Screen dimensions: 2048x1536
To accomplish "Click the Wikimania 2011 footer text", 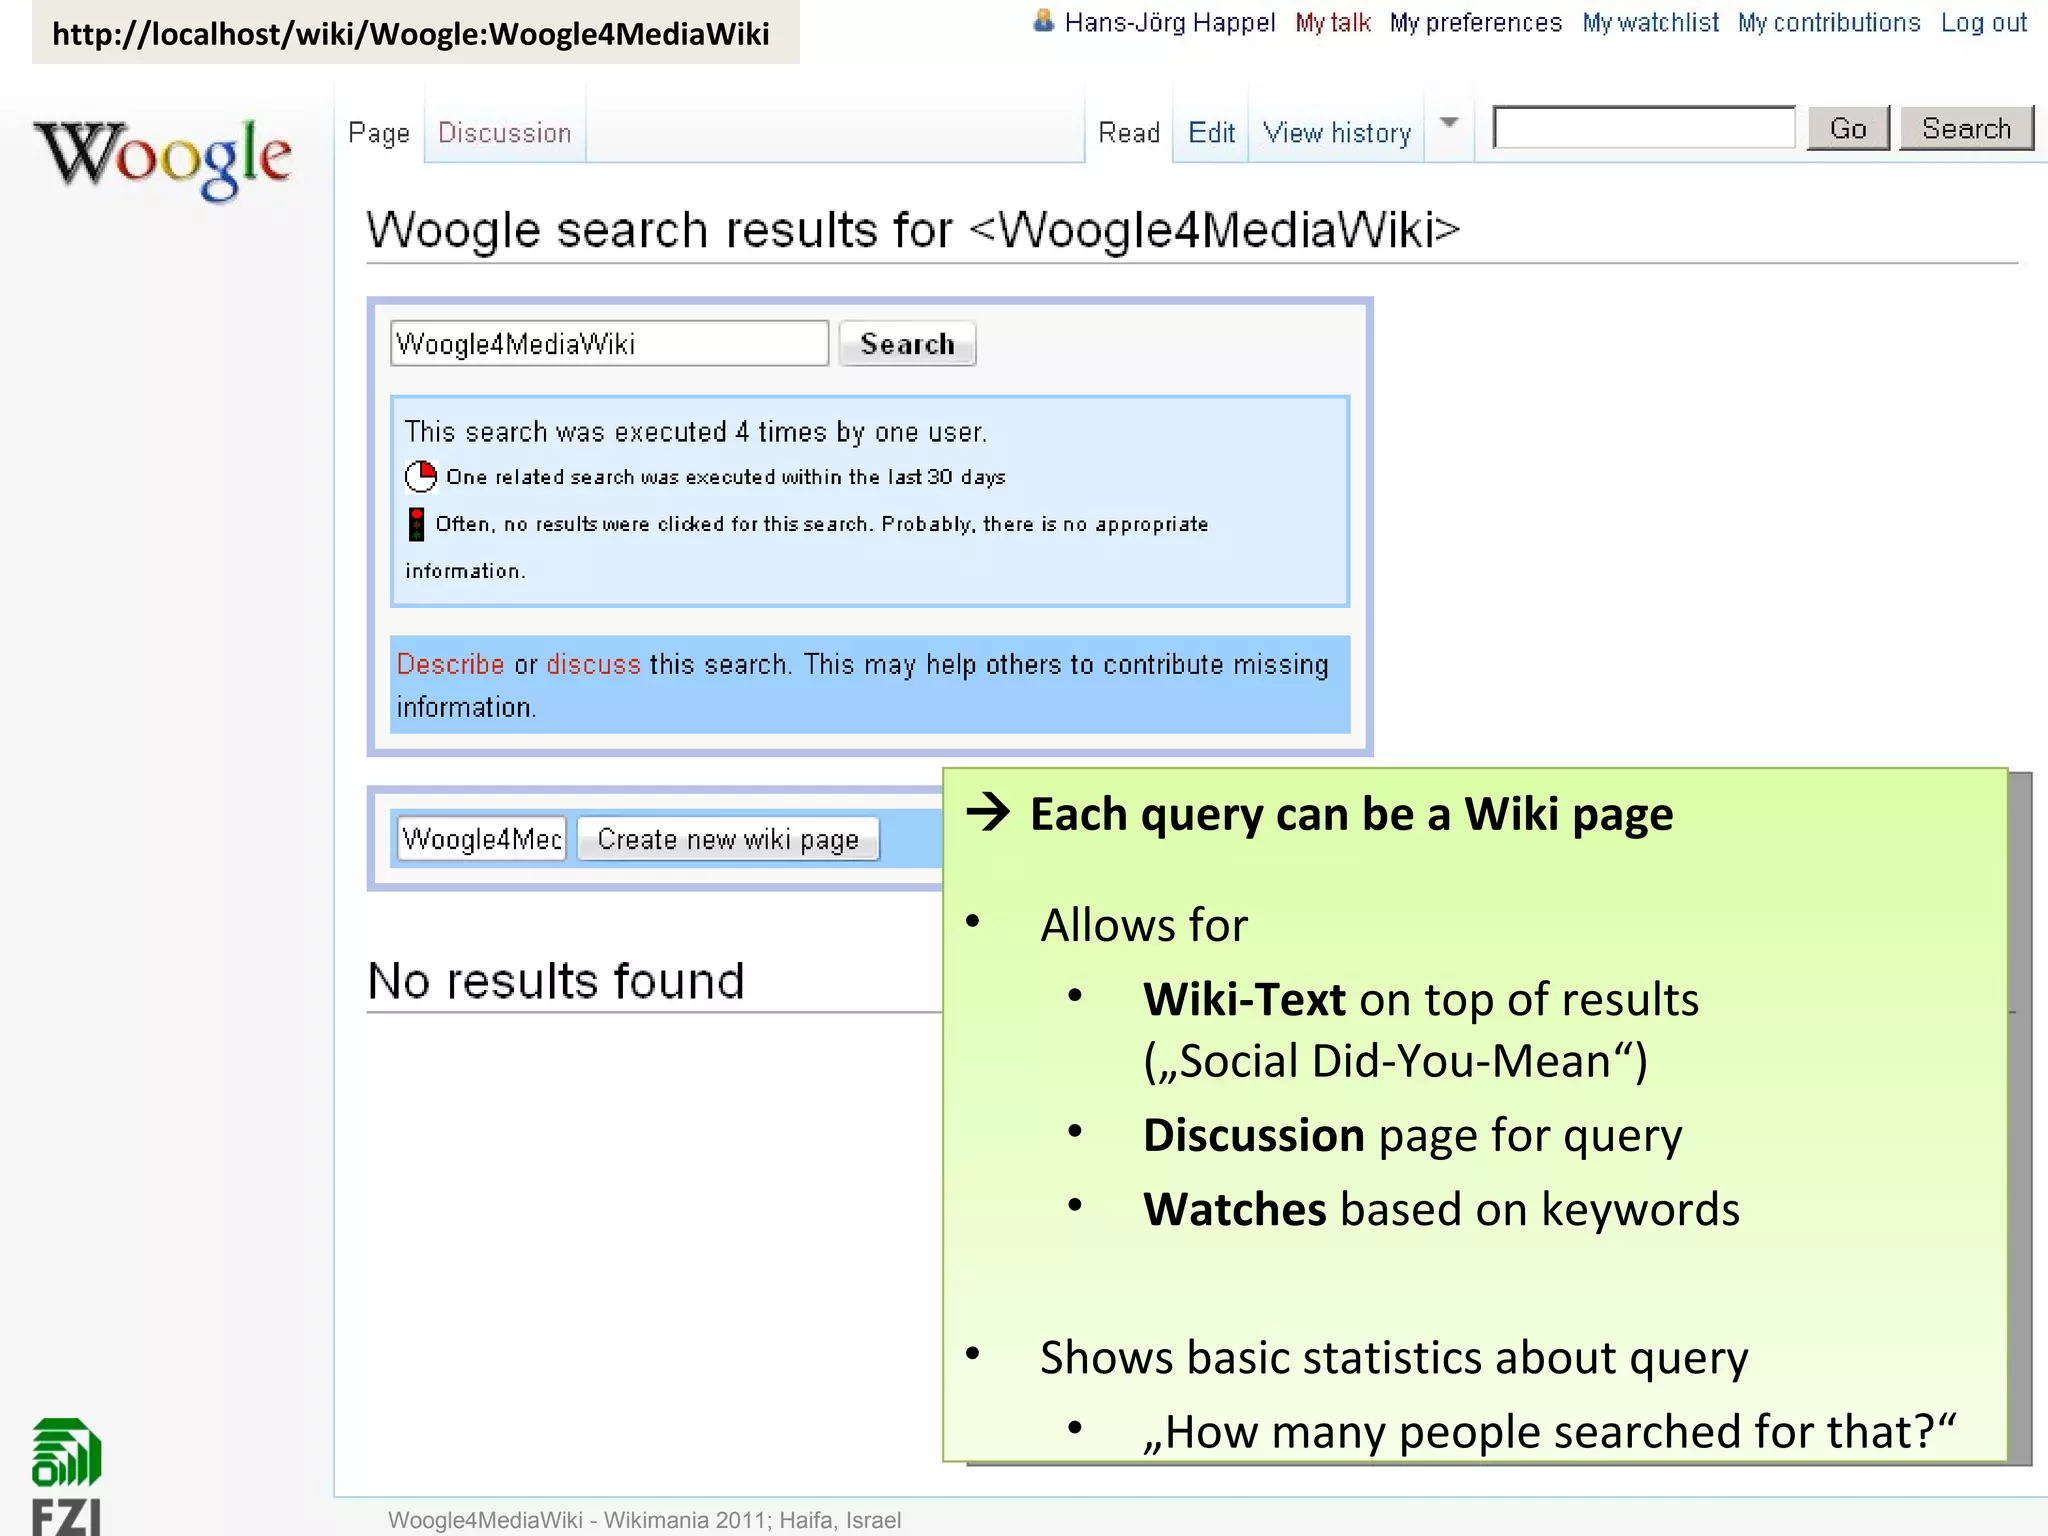I will click(644, 1520).
